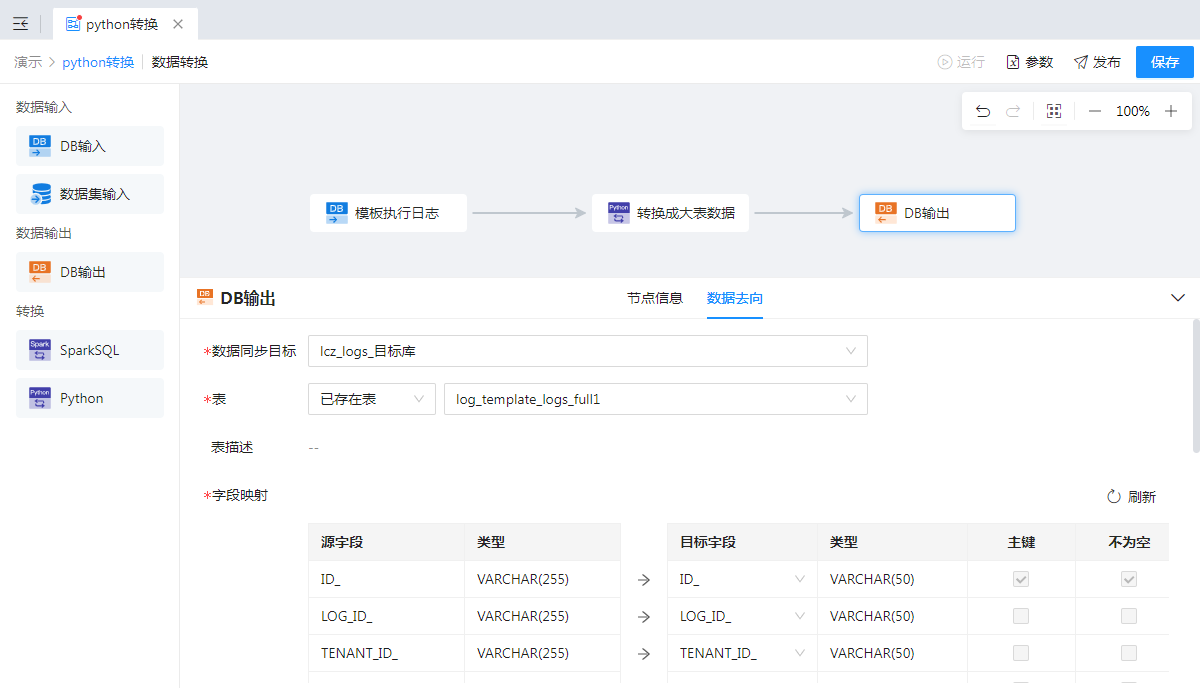The height and width of the screenshot is (688, 1200).
Task: Click the panel's vertical scrollbar
Action: tap(1195, 385)
